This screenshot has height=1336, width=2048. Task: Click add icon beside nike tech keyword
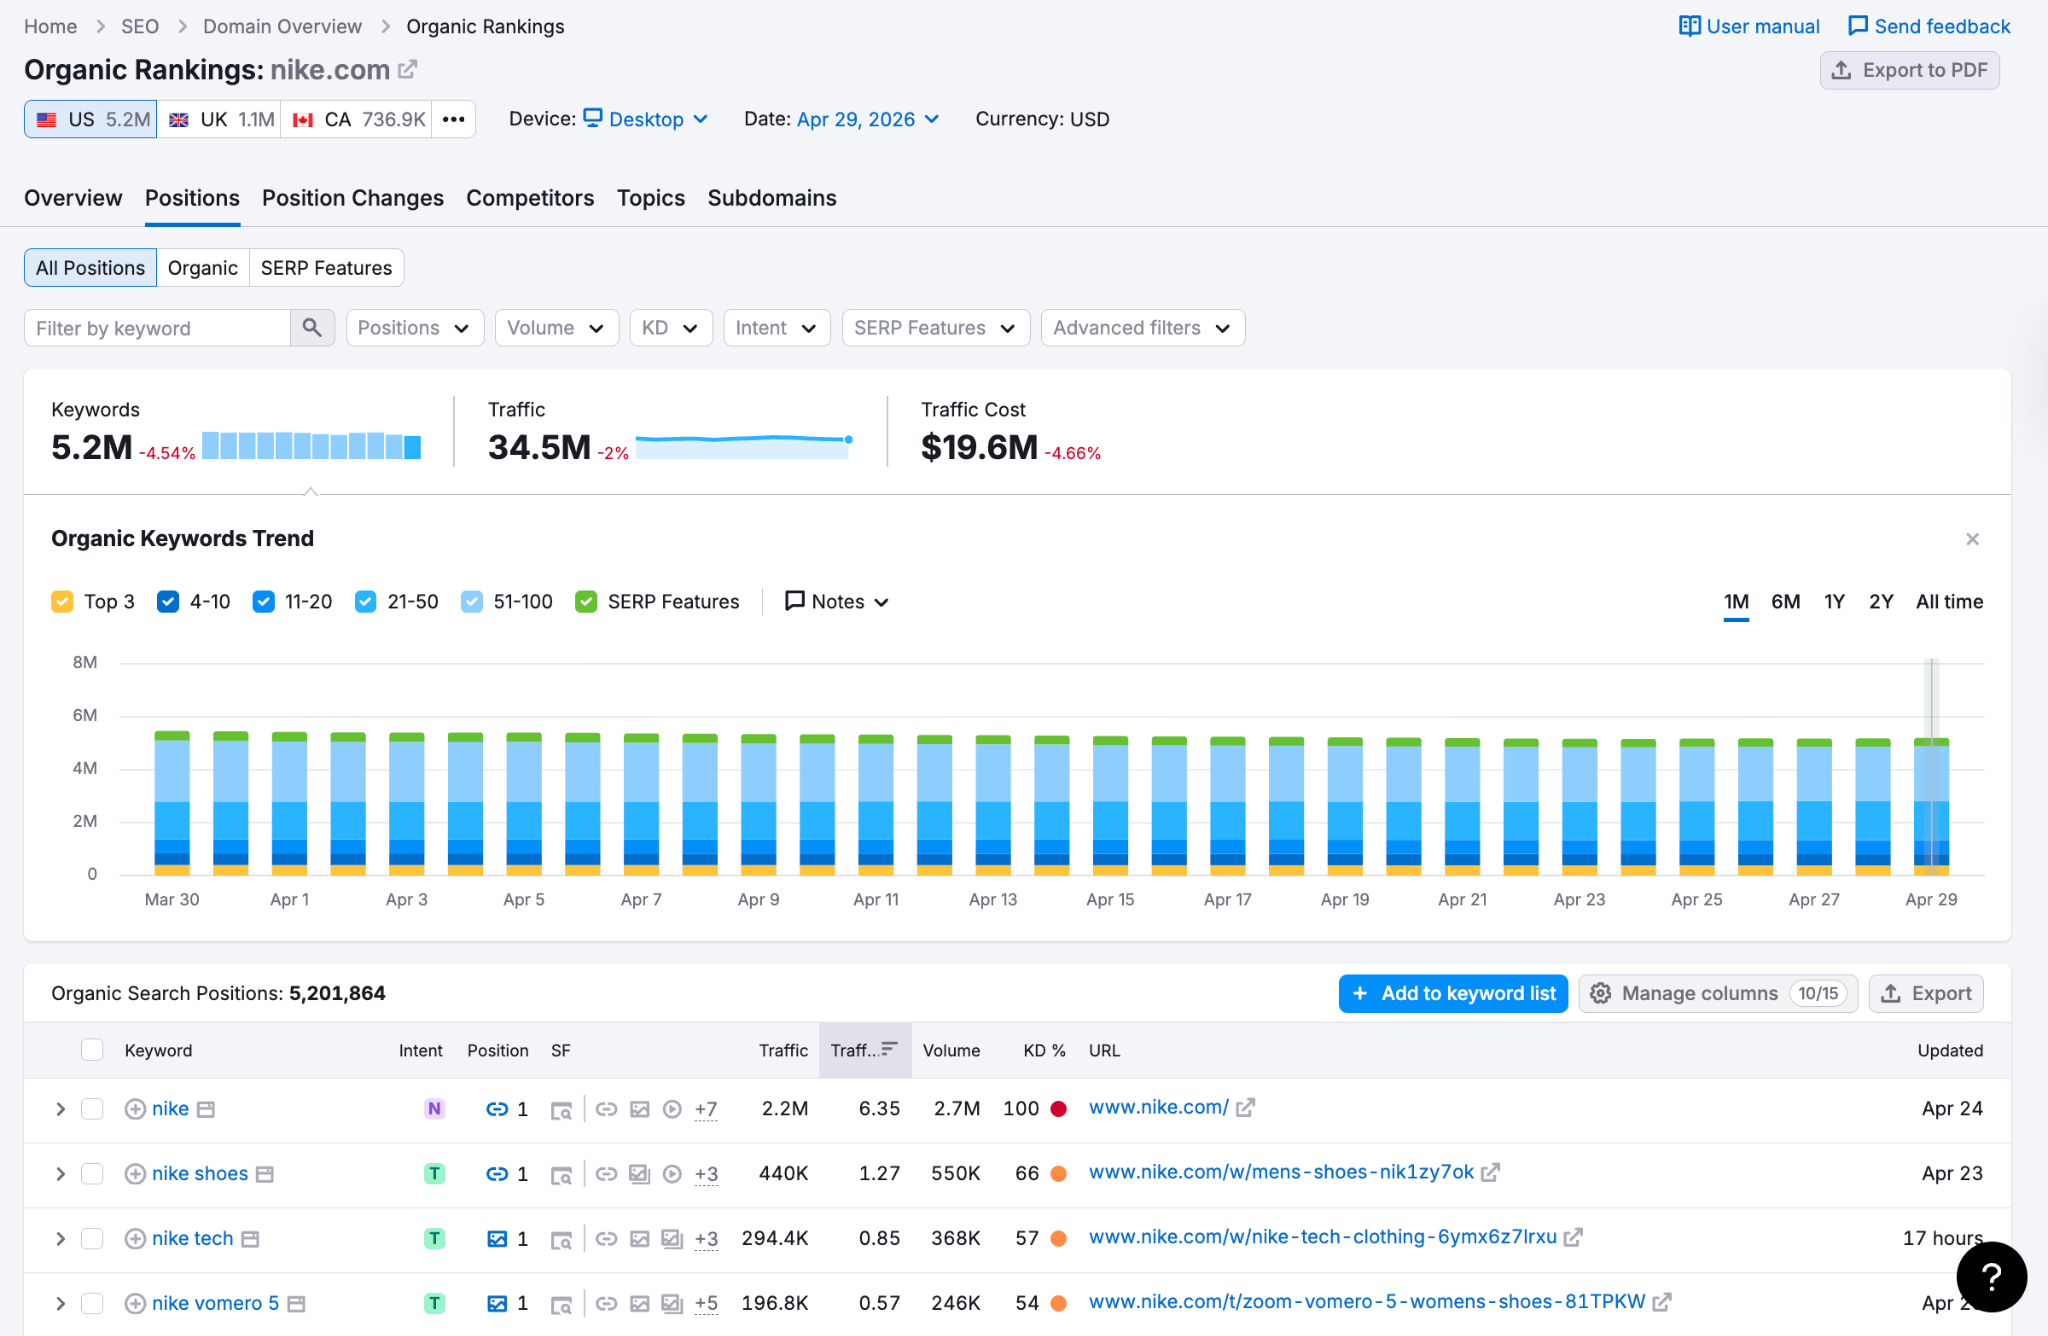135,1239
